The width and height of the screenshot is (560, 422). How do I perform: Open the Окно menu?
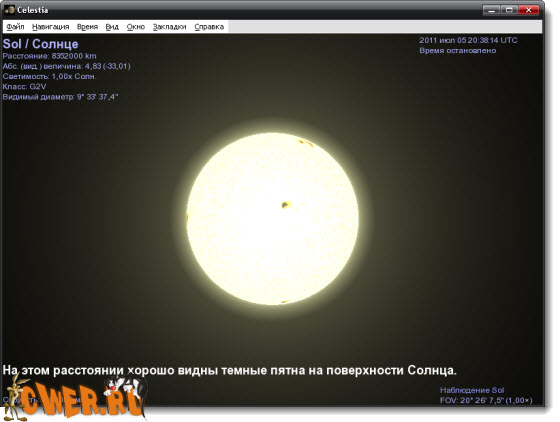point(136,27)
